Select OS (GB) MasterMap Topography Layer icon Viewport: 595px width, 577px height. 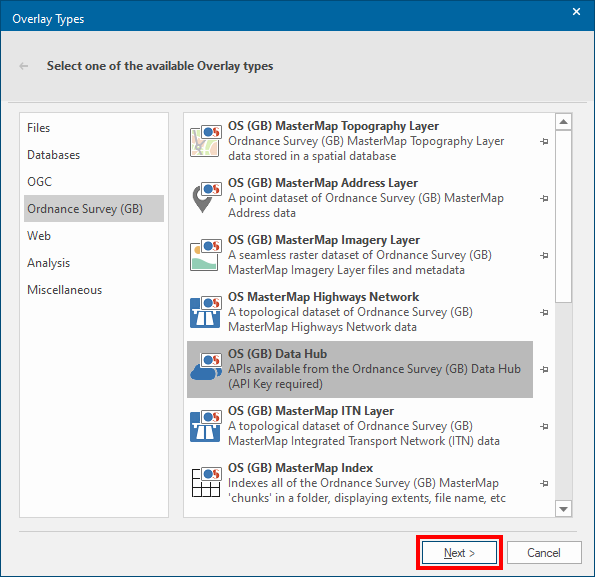(206, 141)
